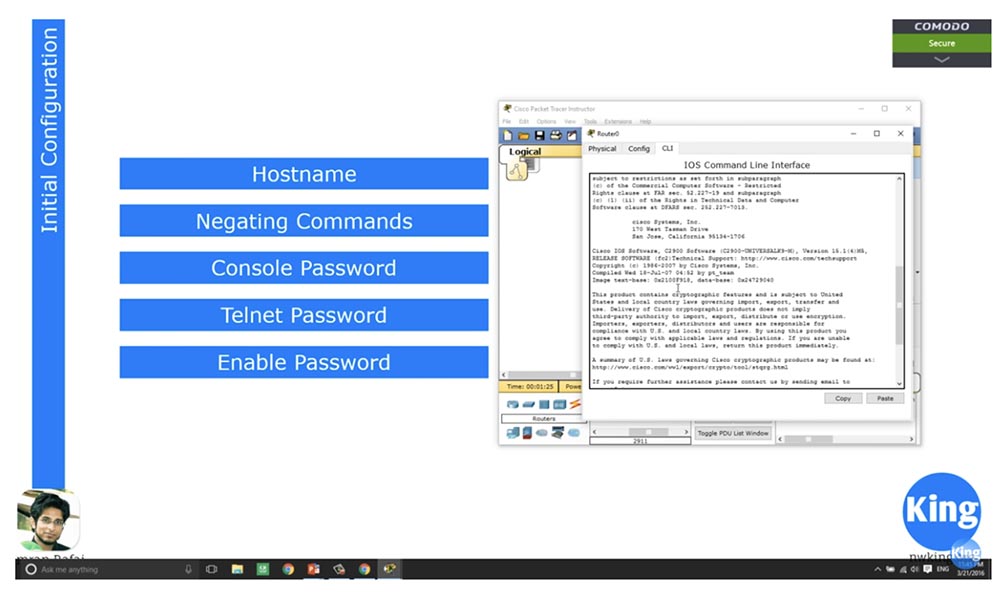Select the Connections lightning bolt icon
Image resolution: width=1000 pixels, height=592 pixels.
tap(575, 404)
